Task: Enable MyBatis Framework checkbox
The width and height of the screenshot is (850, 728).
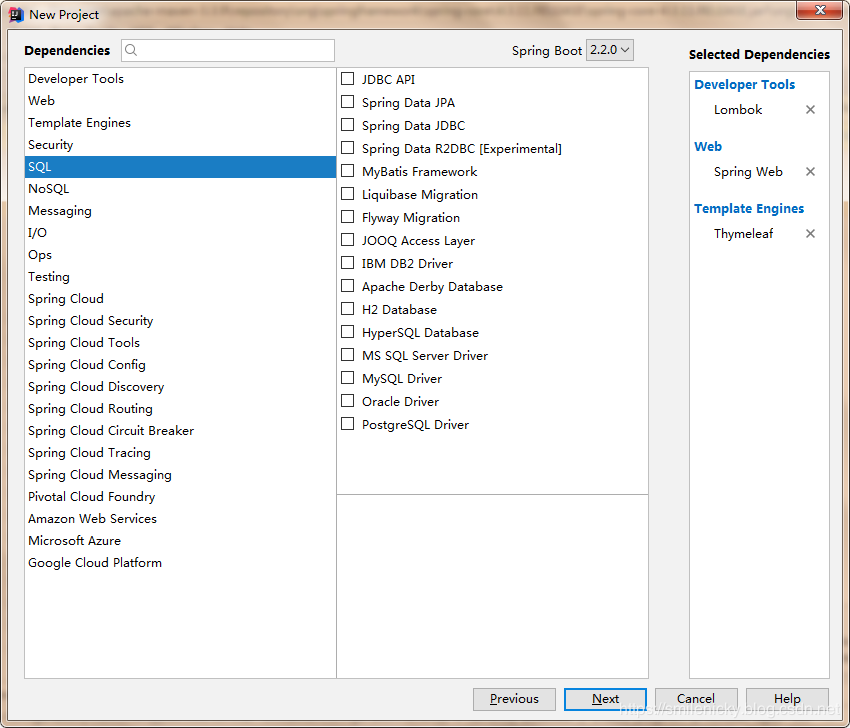Action: pos(347,171)
